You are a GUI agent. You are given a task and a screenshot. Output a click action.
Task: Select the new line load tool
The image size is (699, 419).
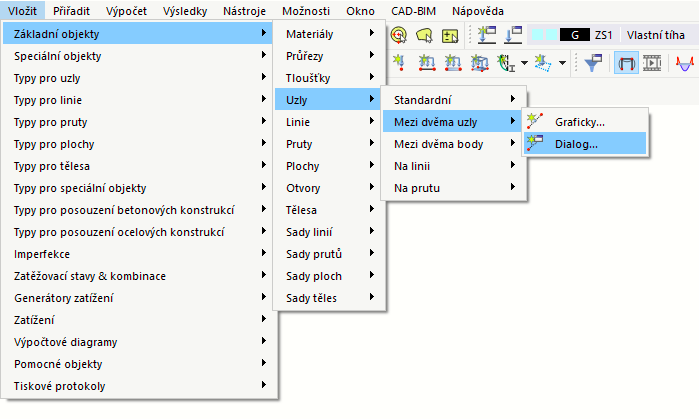click(x=453, y=63)
